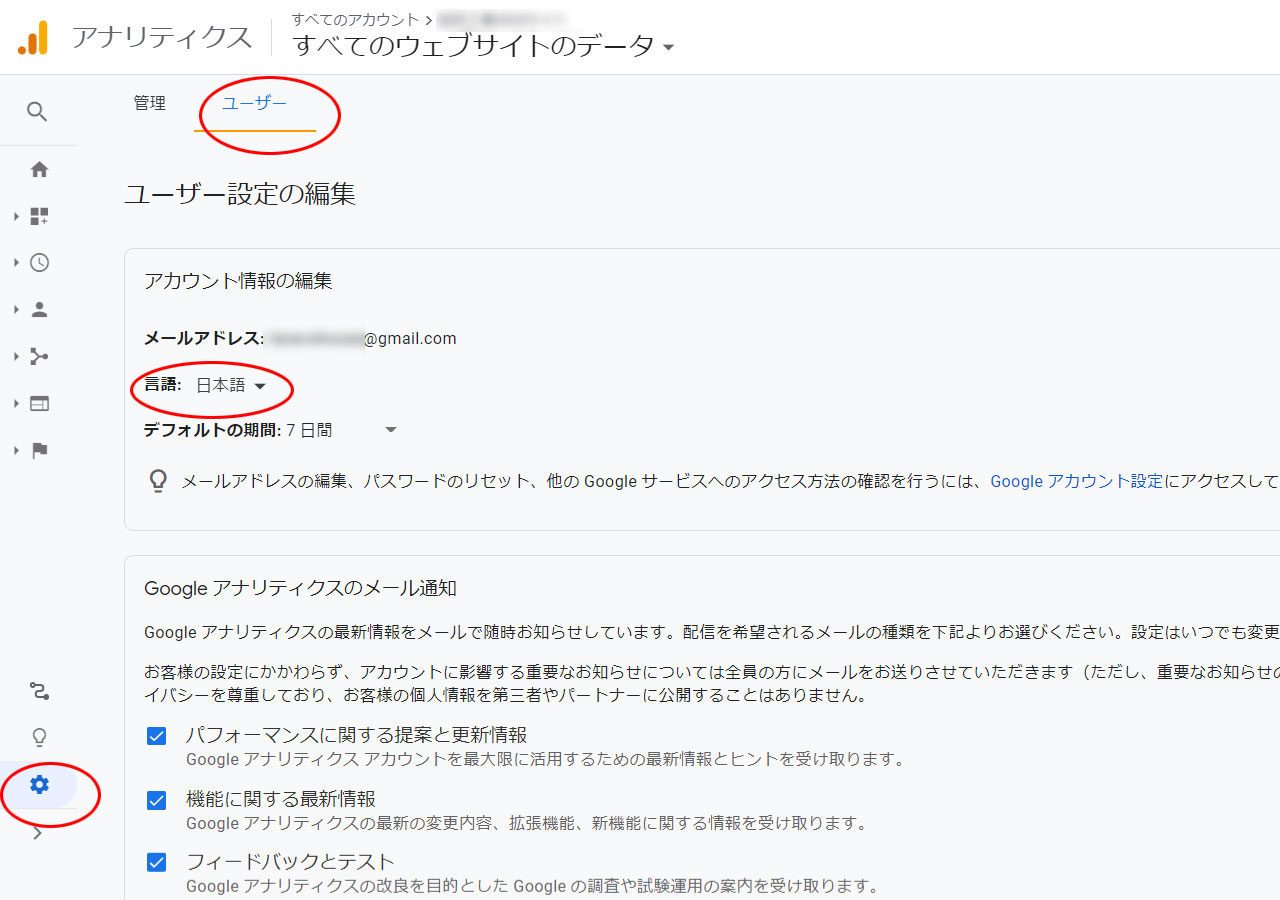Uncheck 機能に関する最新情報 checkbox
The height and width of the screenshot is (900, 1280).
tap(156, 800)
